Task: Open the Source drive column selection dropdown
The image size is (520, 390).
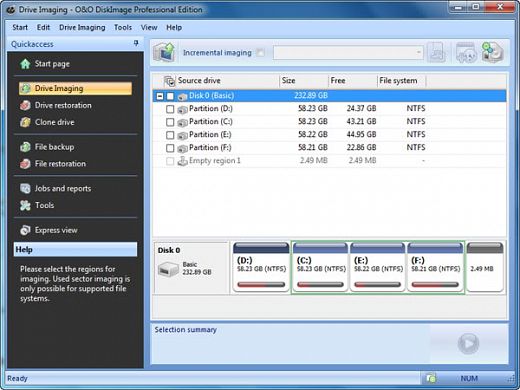Action: coord(169,81)
